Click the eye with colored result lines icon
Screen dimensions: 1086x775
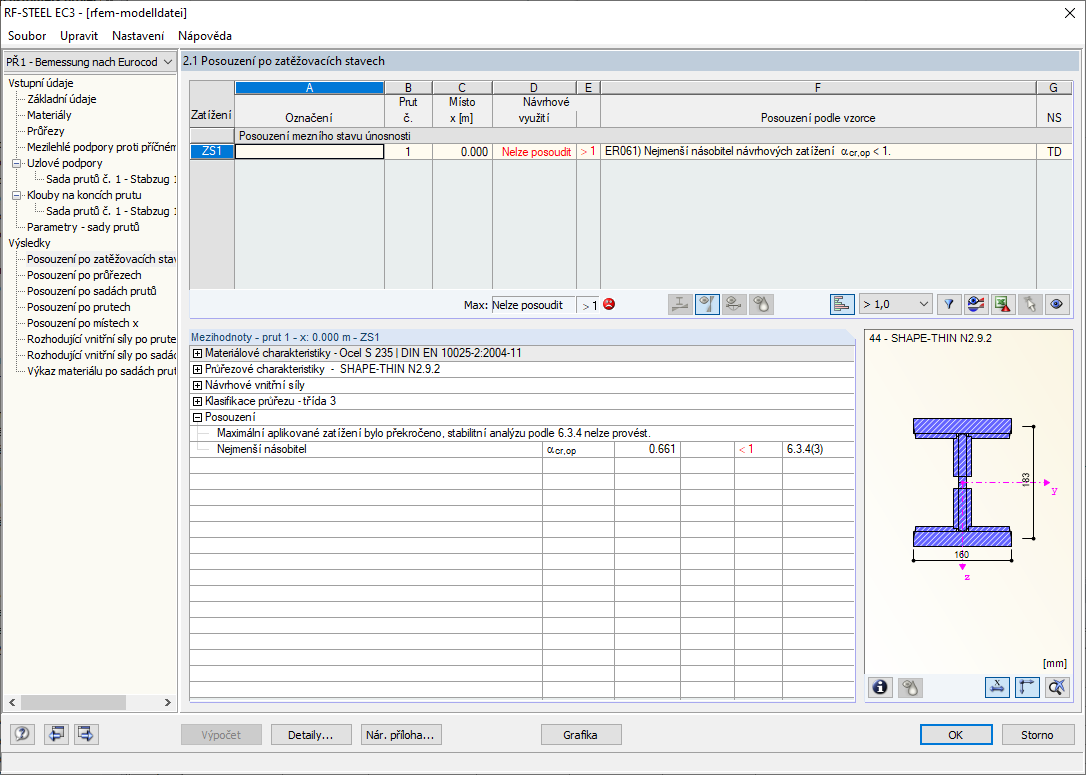tap(976, 305)
